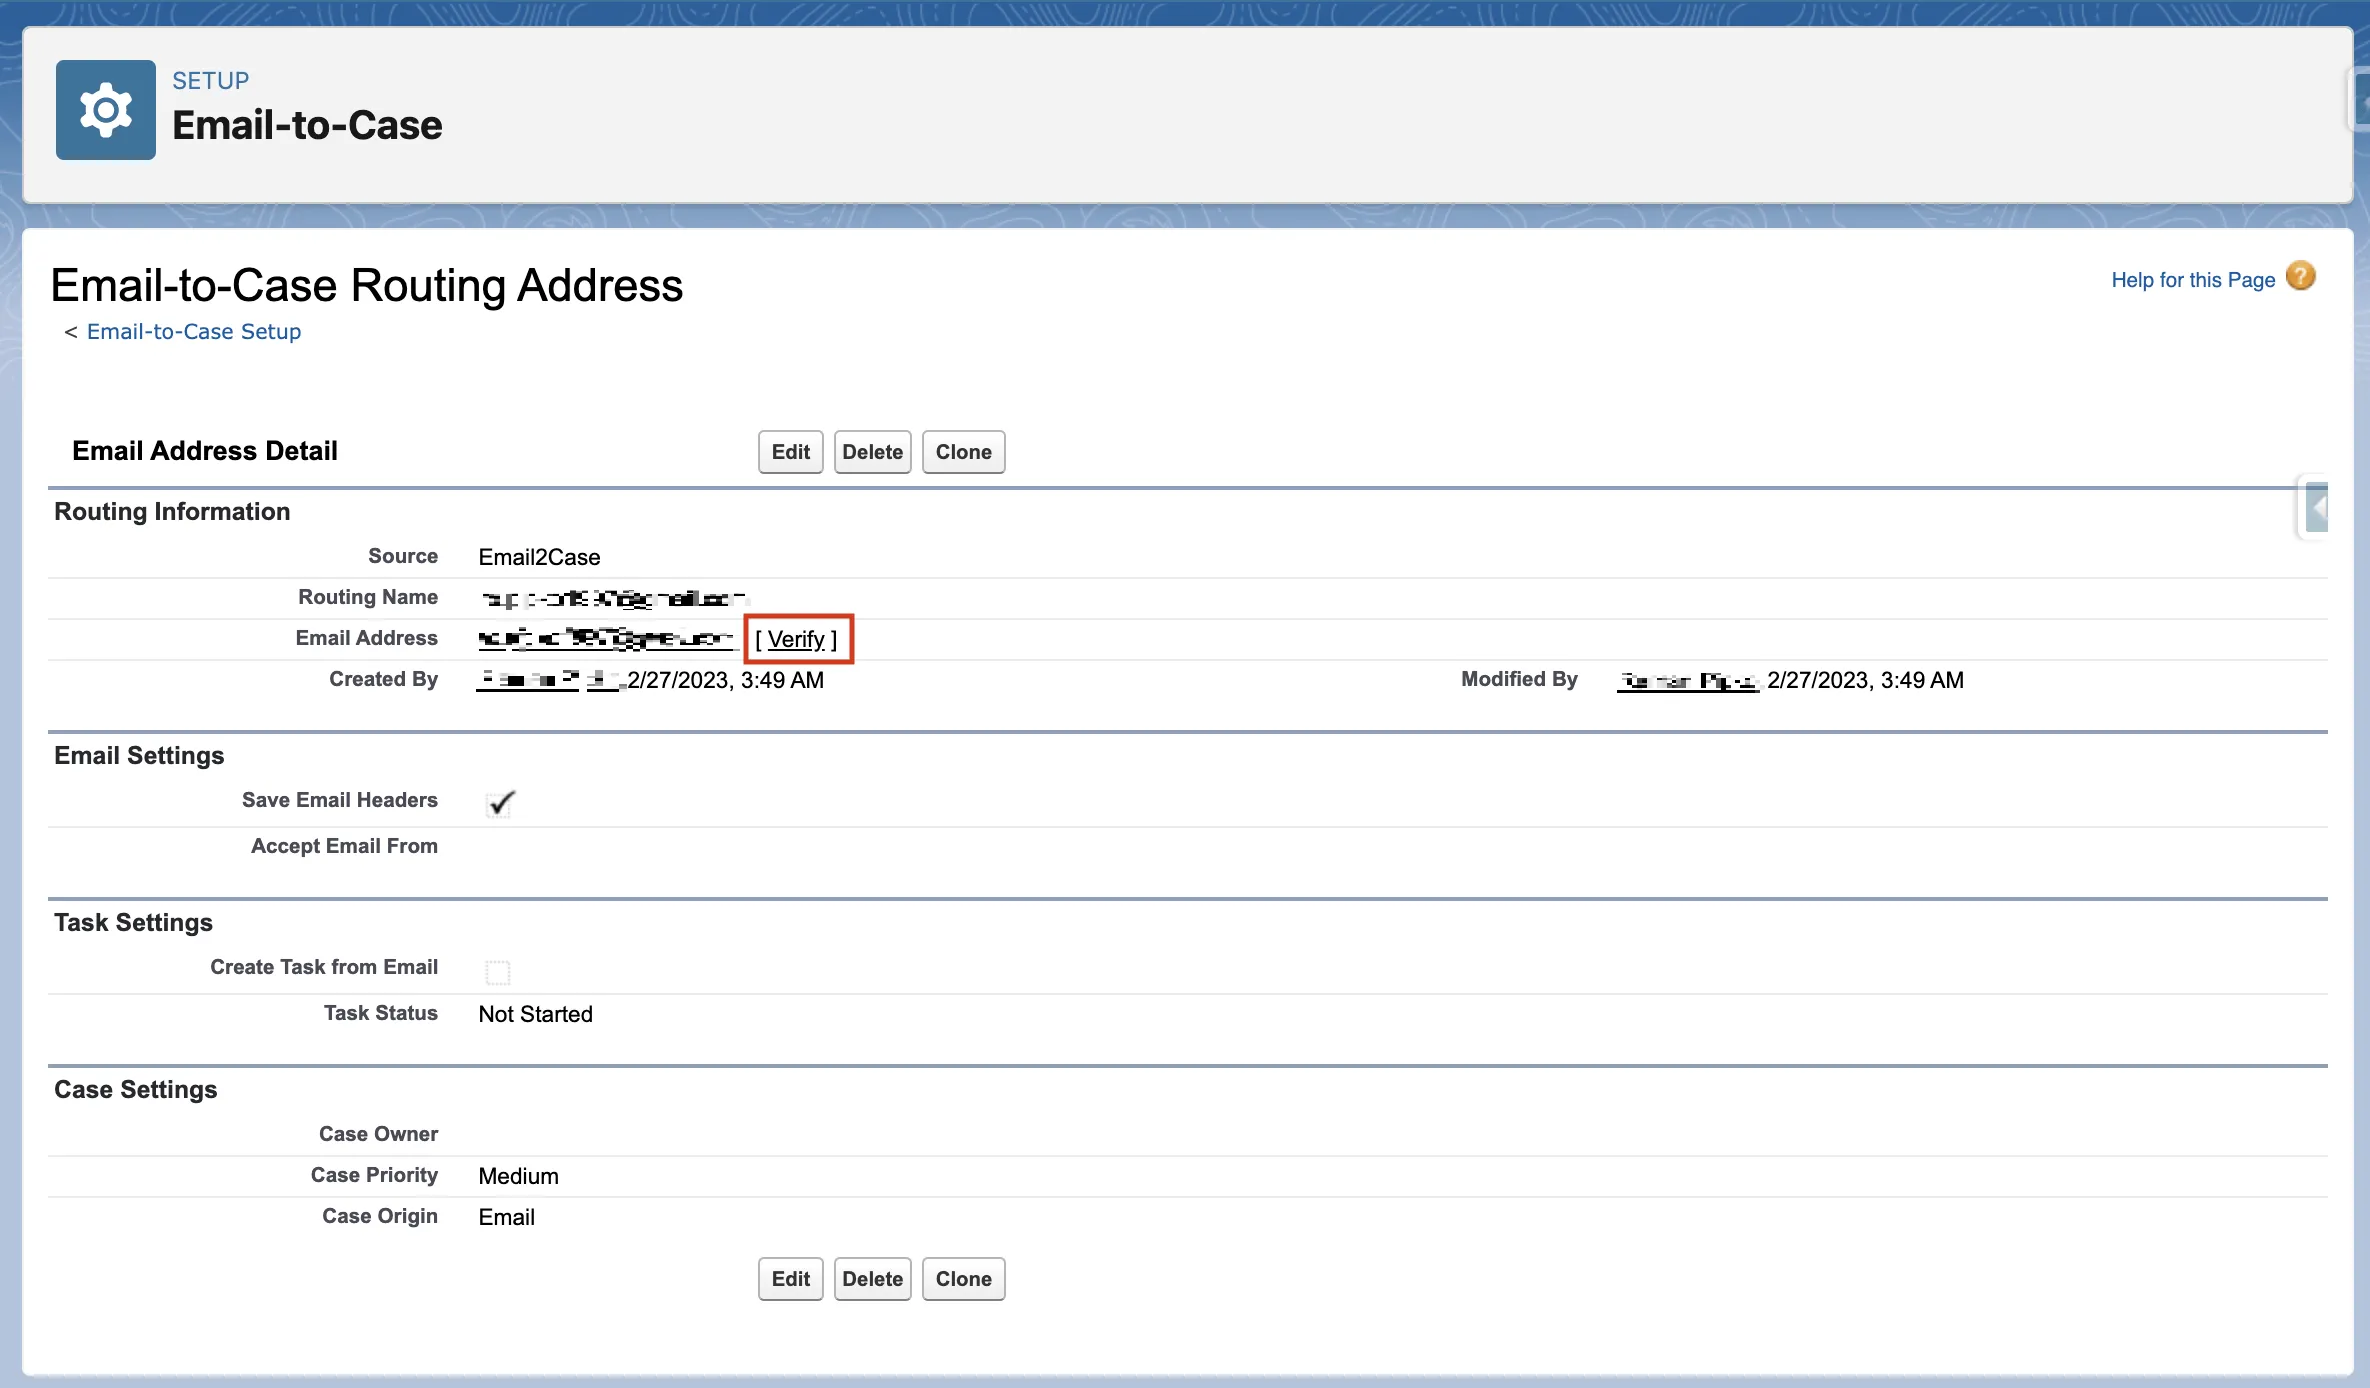
Task: Click the SETUP breadcrumb label
Action: (210, 80)
